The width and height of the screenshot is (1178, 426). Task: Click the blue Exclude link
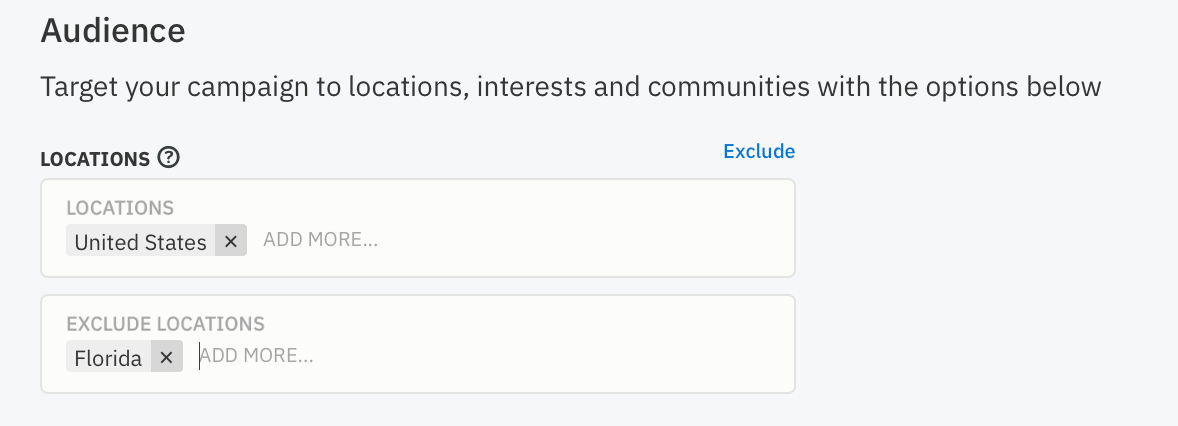(759, 151)
